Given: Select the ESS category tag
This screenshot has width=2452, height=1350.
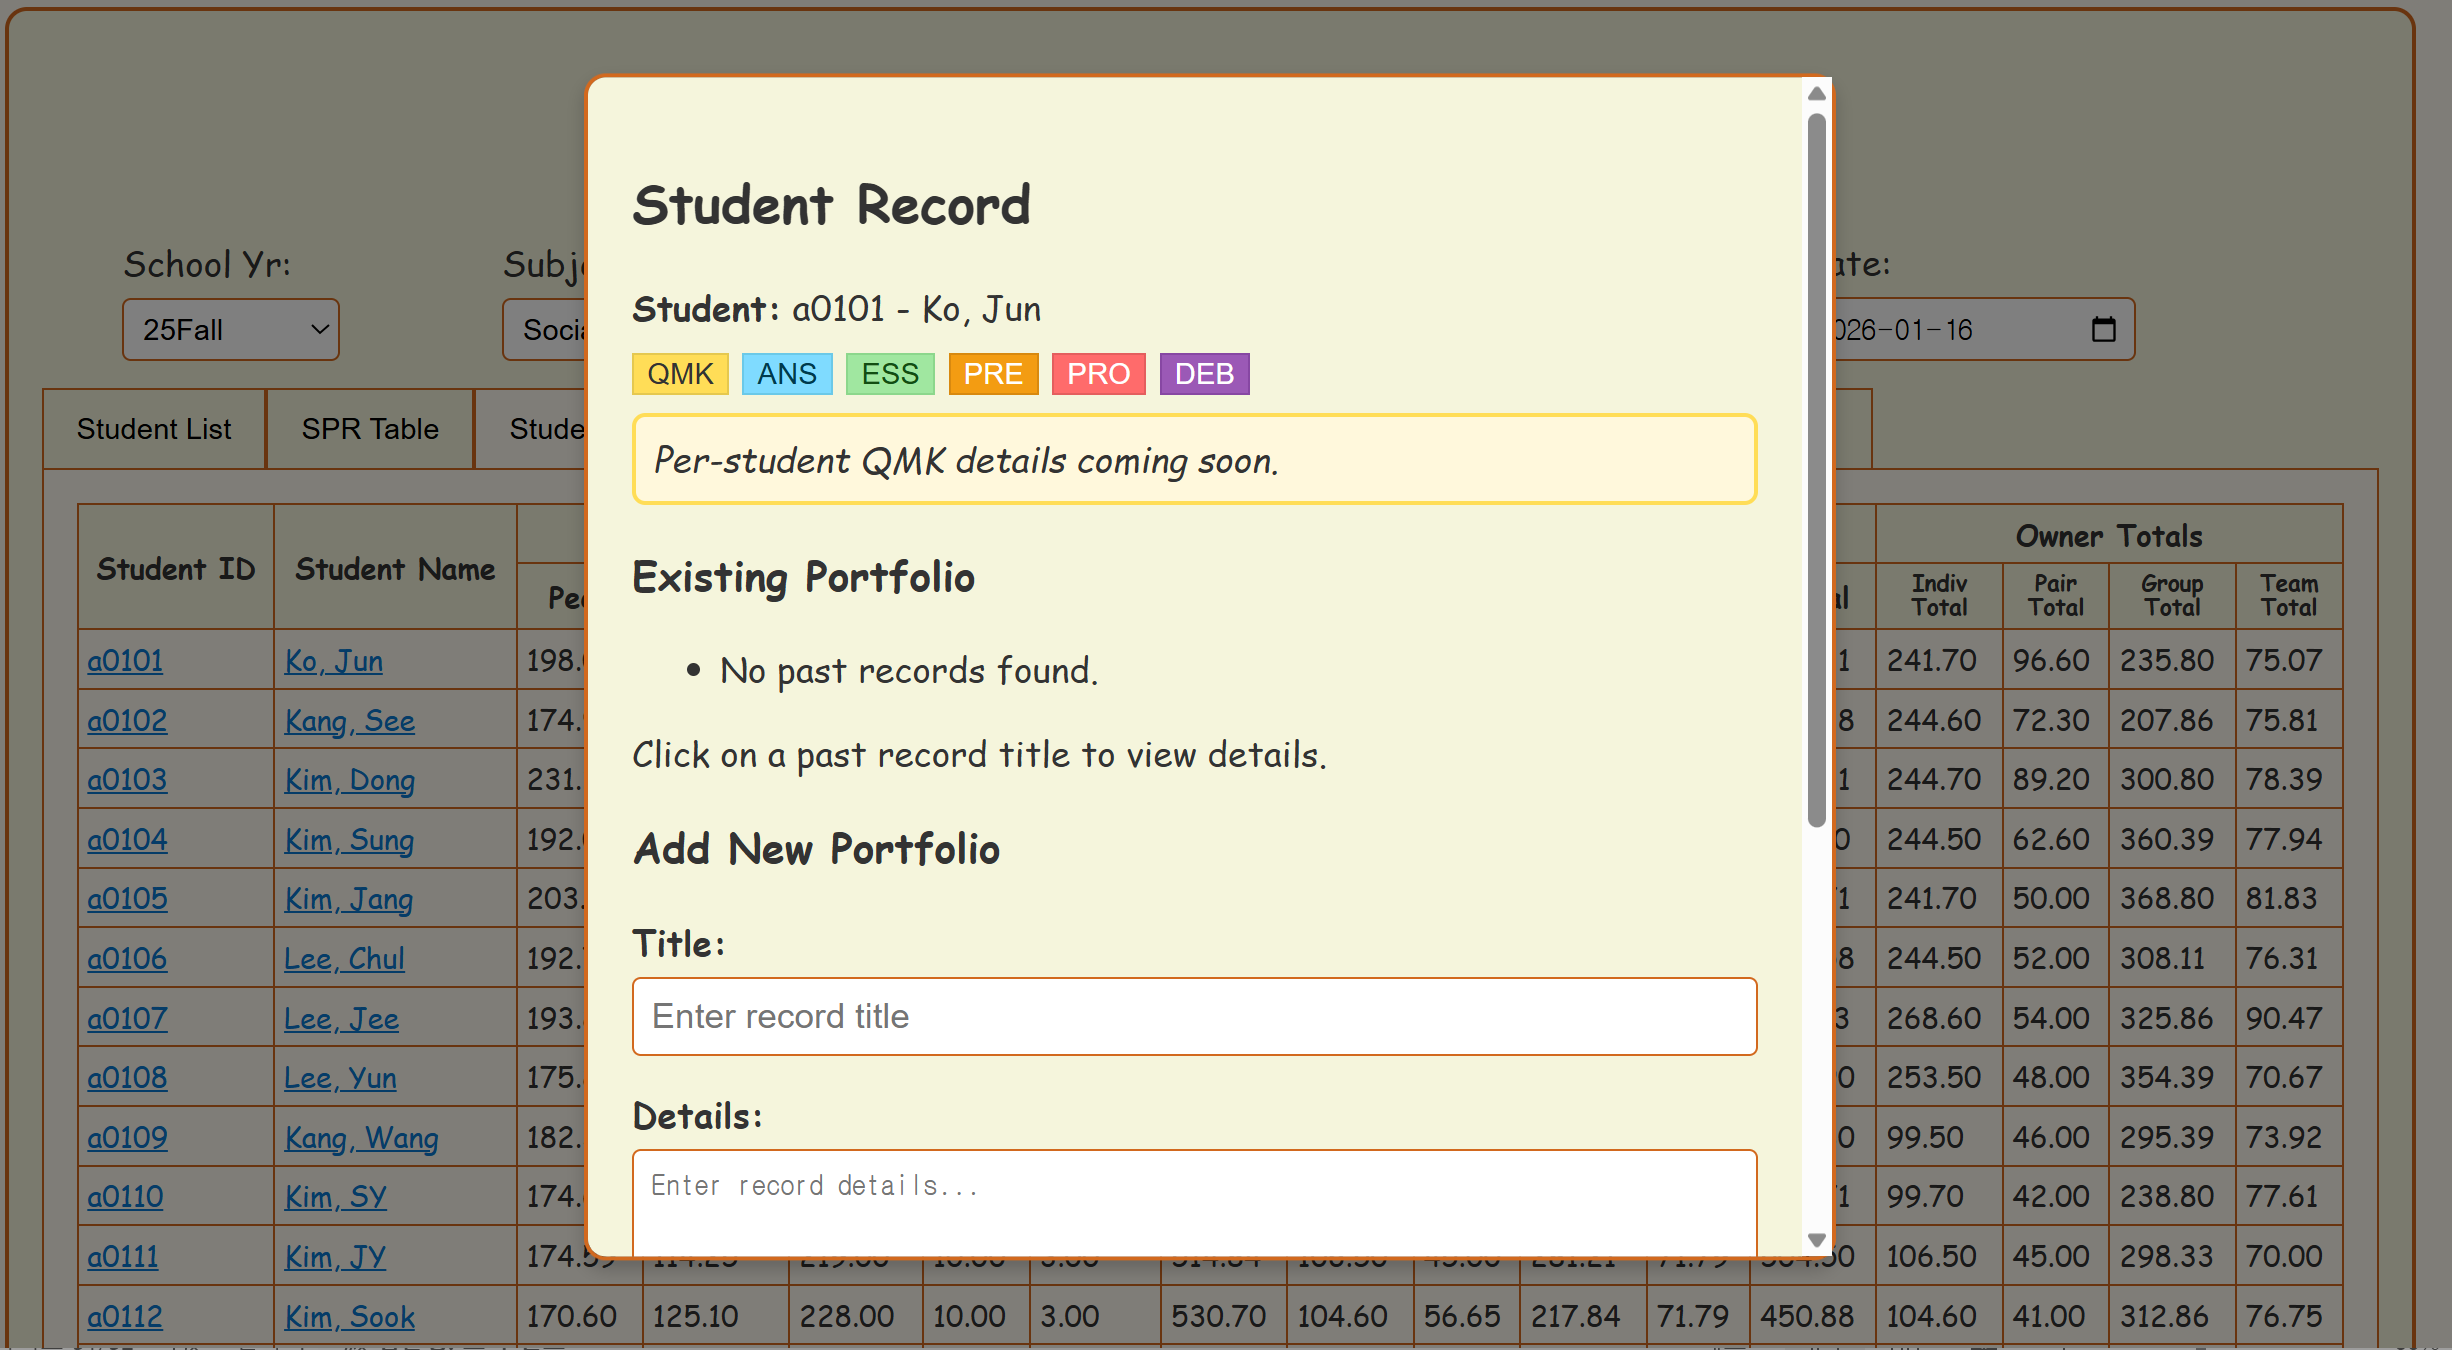Looking at the screenshot, I should pyautogui.click(x=889, y=374).
